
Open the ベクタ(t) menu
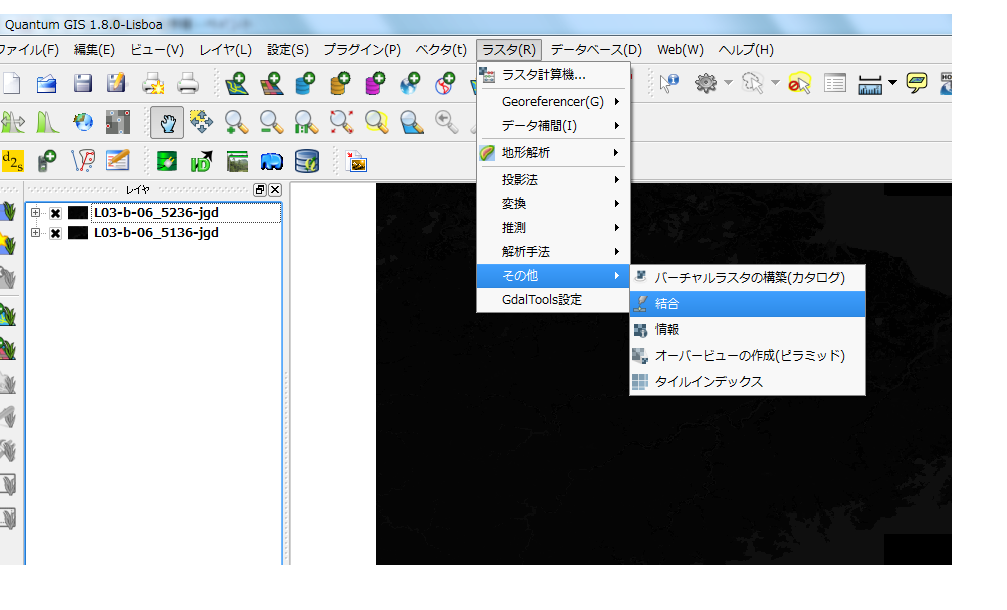tap(441, 49)
